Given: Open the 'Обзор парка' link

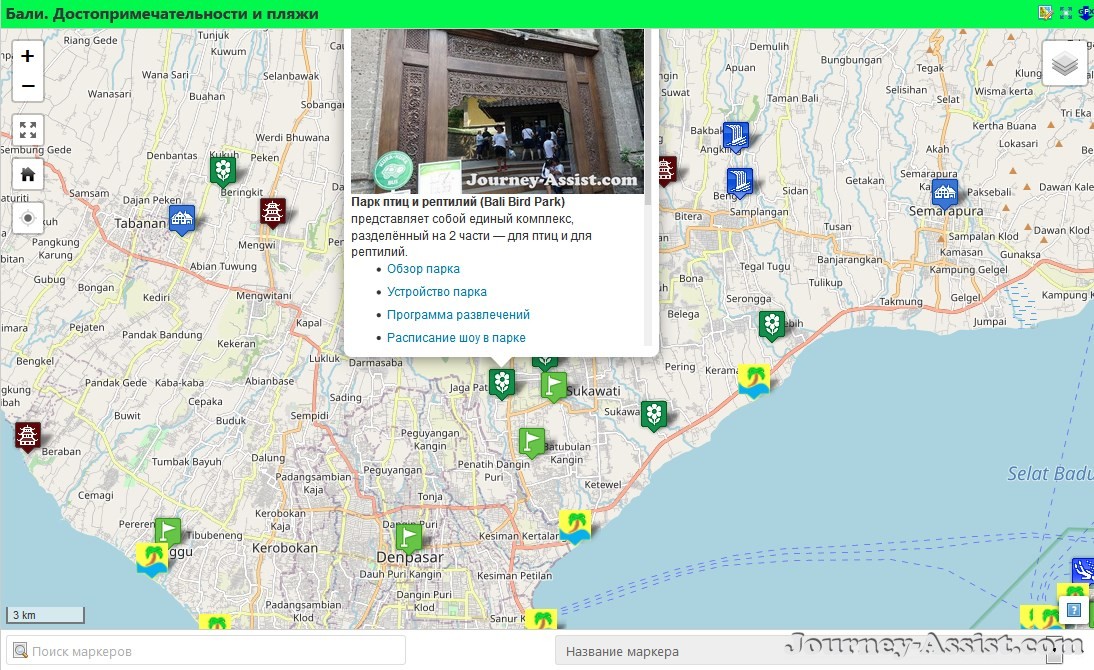Looking at the screenshot, I should 423,269.
